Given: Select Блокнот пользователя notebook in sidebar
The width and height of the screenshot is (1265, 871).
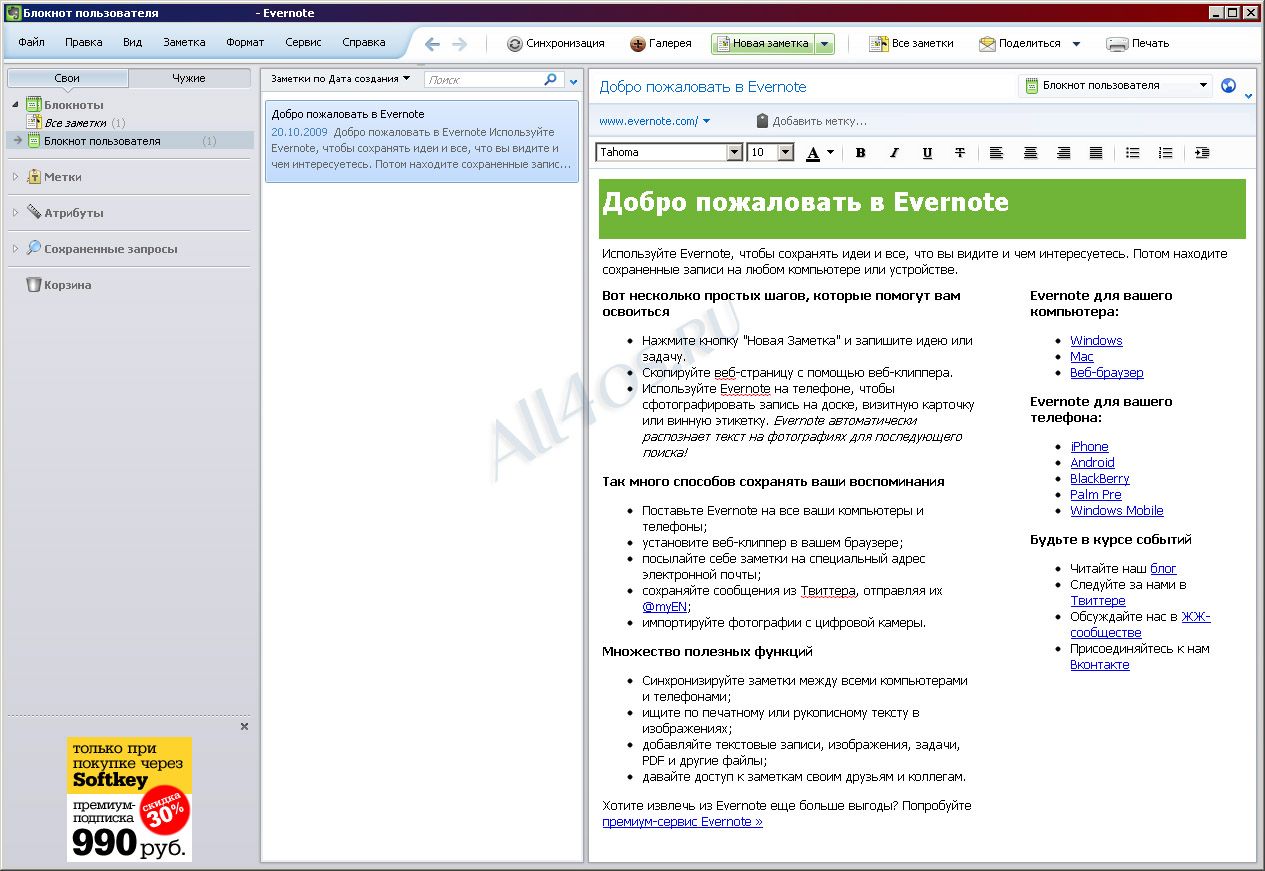Looking at the screenshot, I should click(x=129, y=141).
